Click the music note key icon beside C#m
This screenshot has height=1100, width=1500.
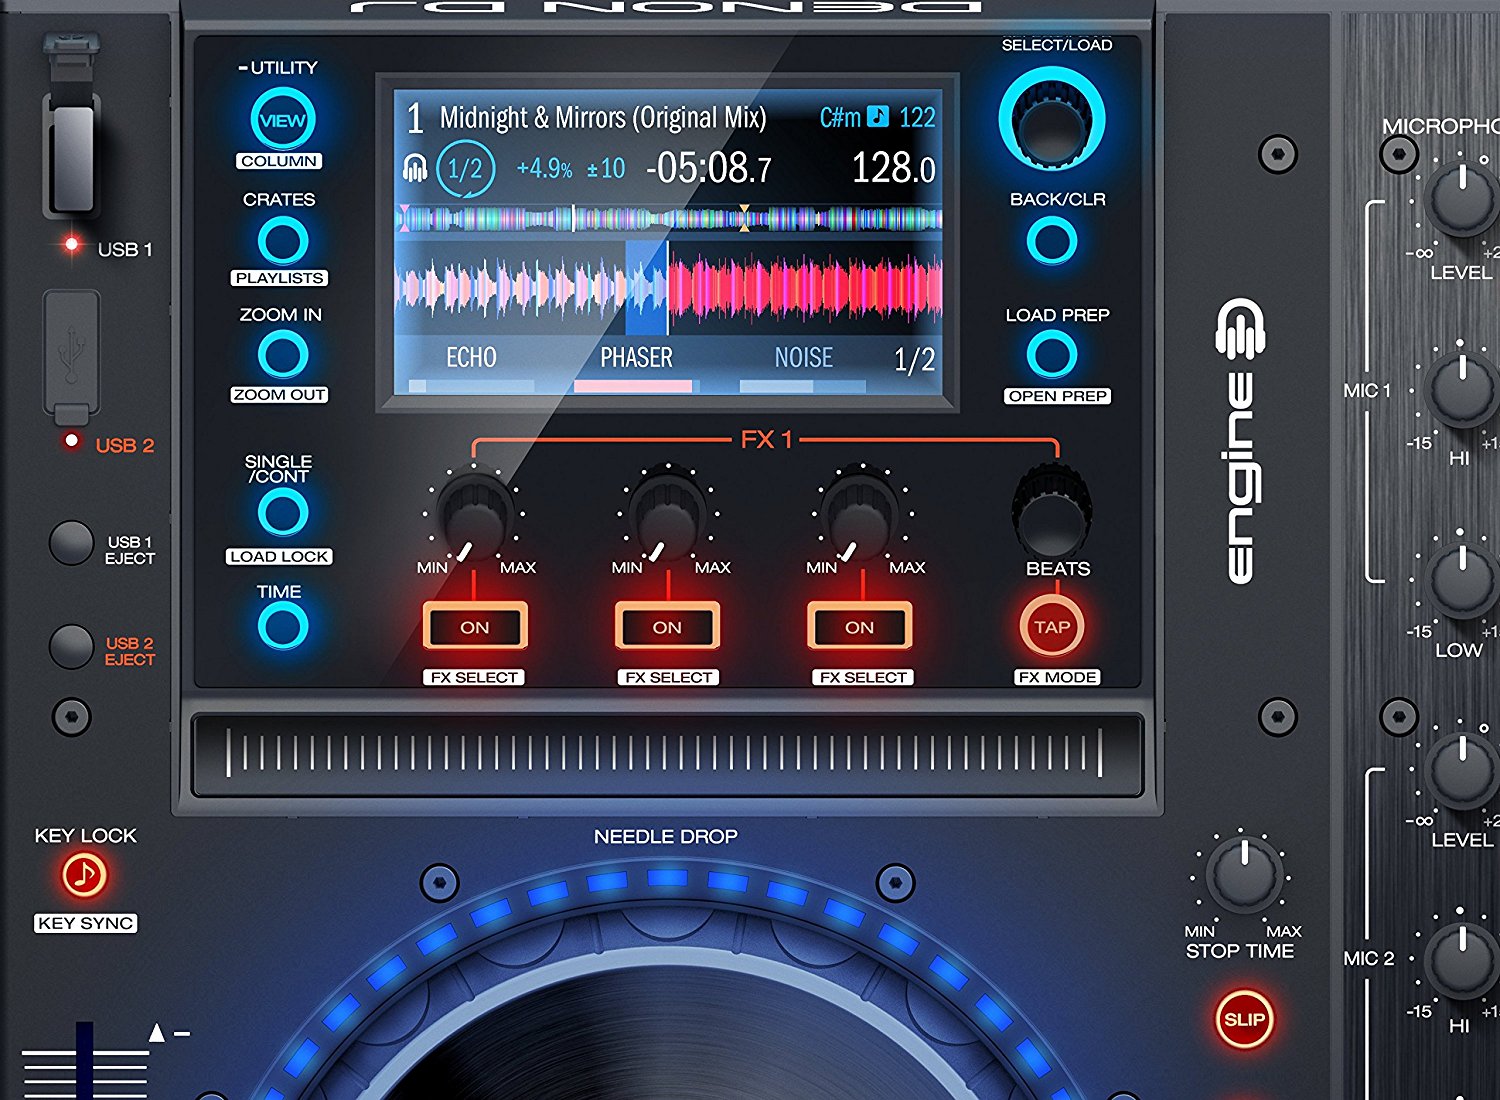tap(878, 116)
